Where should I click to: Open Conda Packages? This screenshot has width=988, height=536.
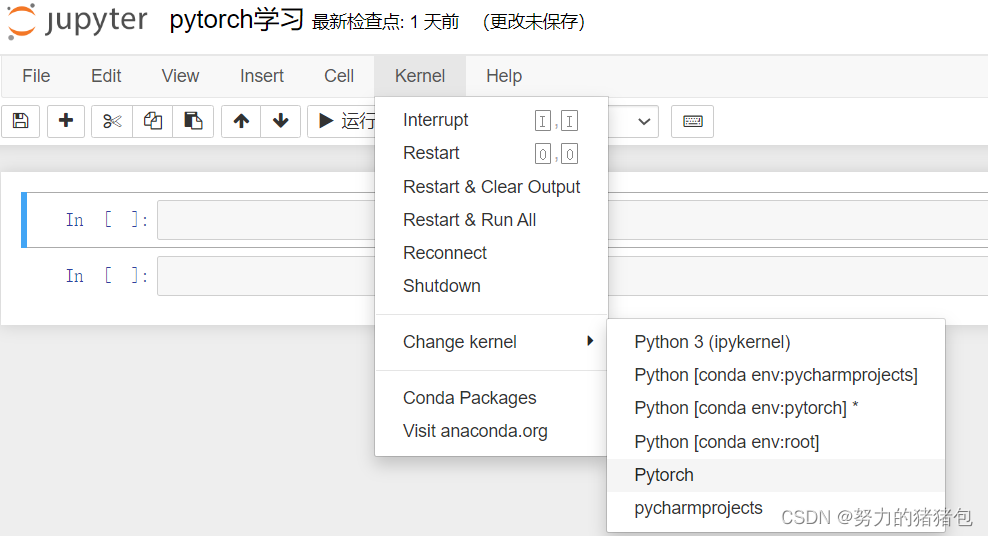coord(491,398)
